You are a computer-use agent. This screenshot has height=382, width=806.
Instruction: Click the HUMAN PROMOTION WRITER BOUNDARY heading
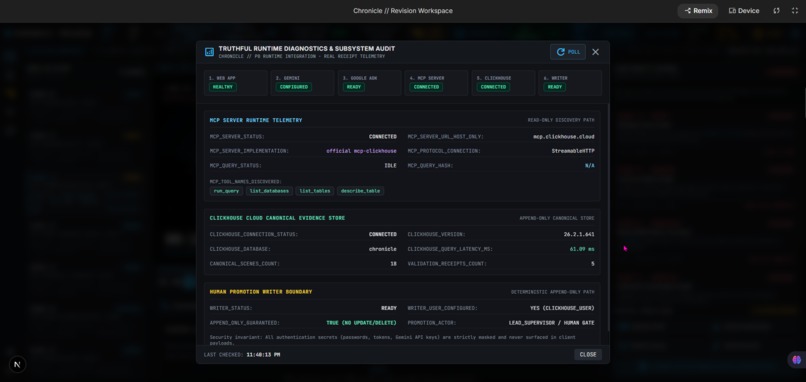(x=261, y=292)
